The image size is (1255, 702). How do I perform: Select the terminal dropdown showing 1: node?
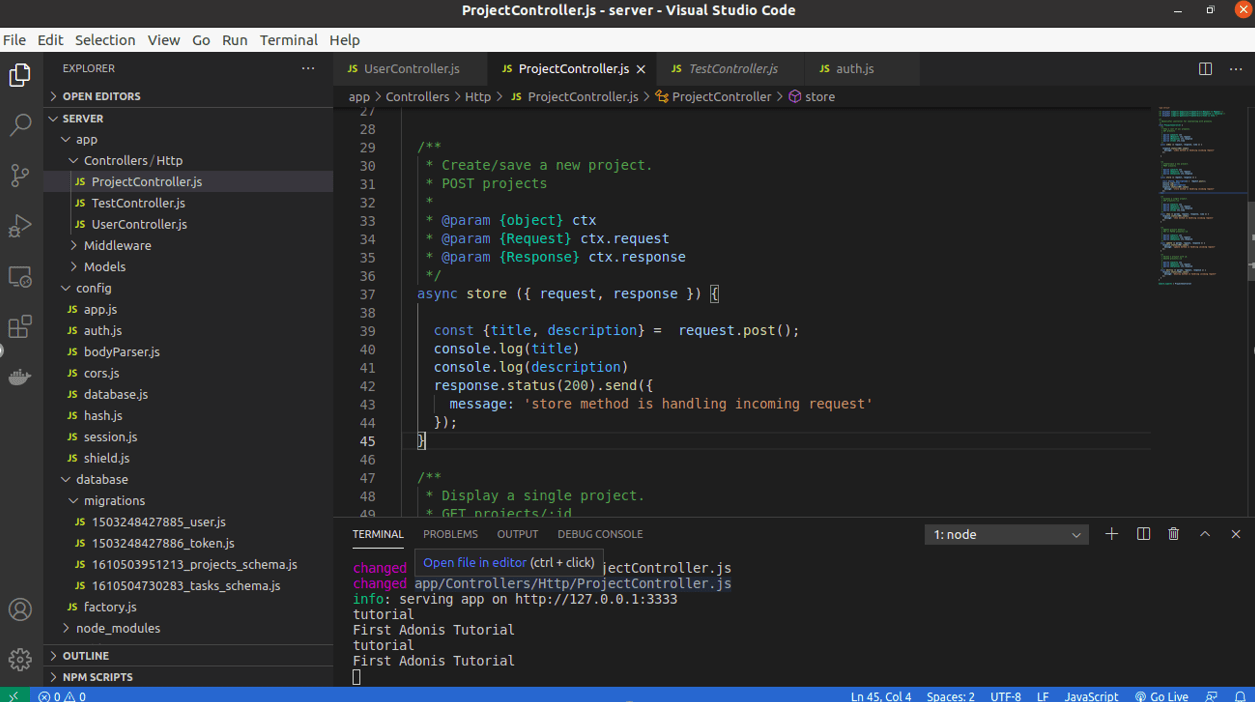point(1006,535)
